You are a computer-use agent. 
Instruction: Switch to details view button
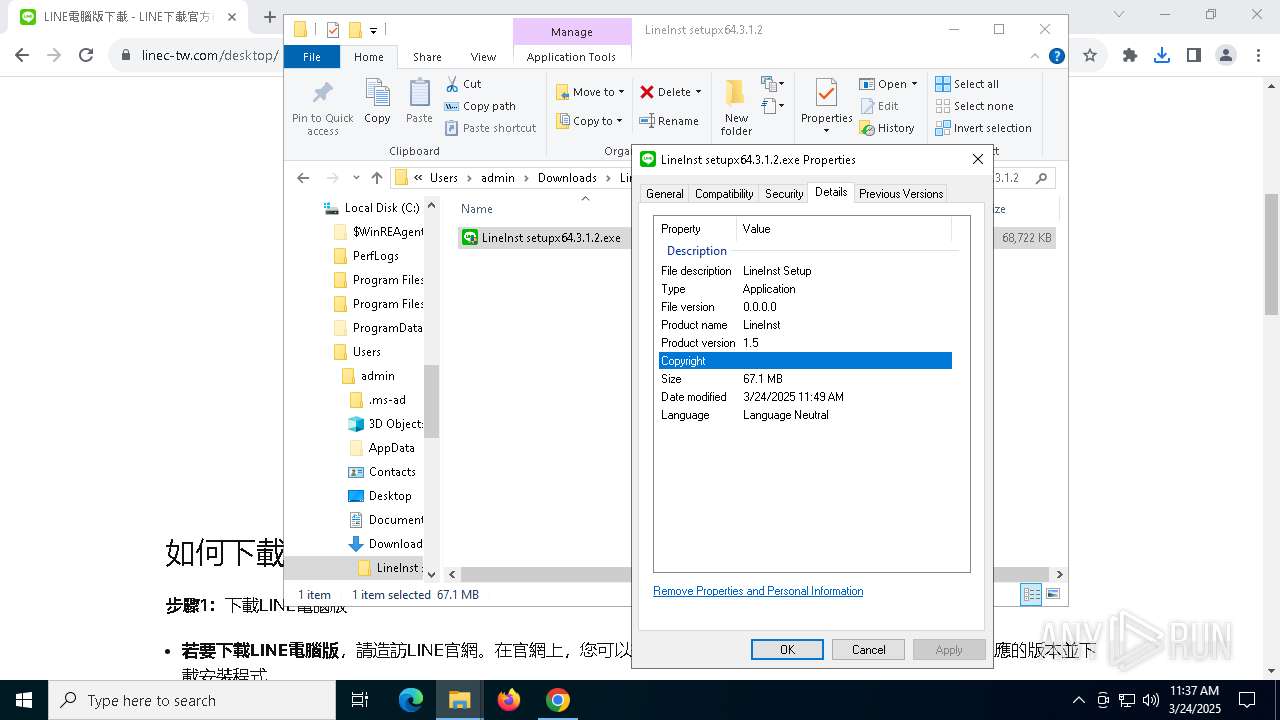click(x=1031, y=594)
